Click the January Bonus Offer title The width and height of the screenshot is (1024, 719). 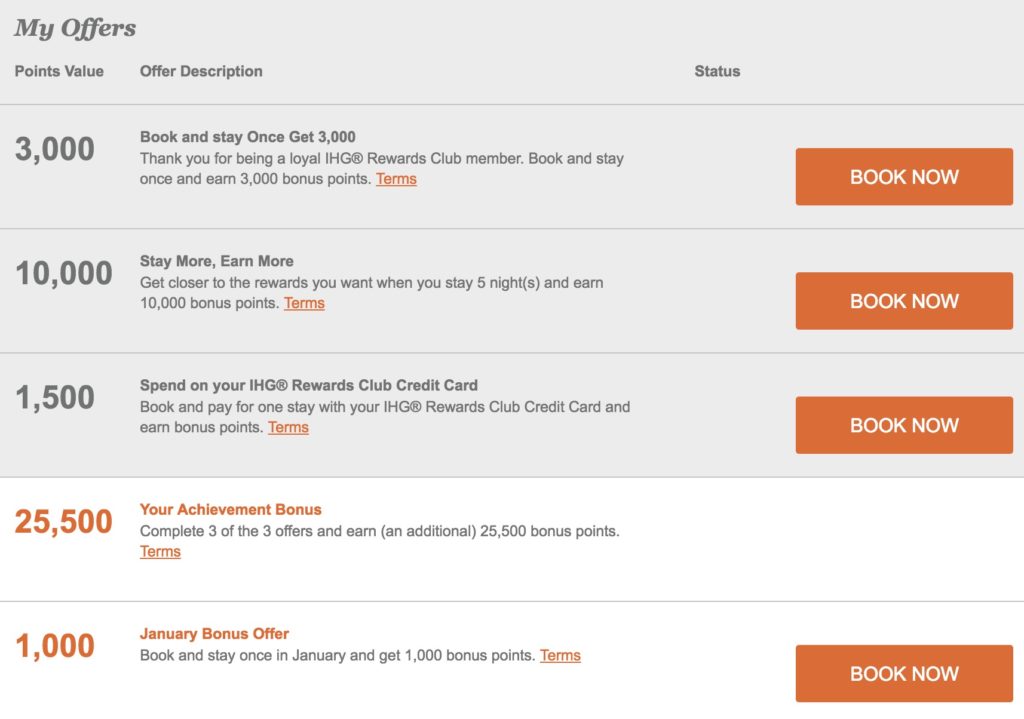pos(214,633)
